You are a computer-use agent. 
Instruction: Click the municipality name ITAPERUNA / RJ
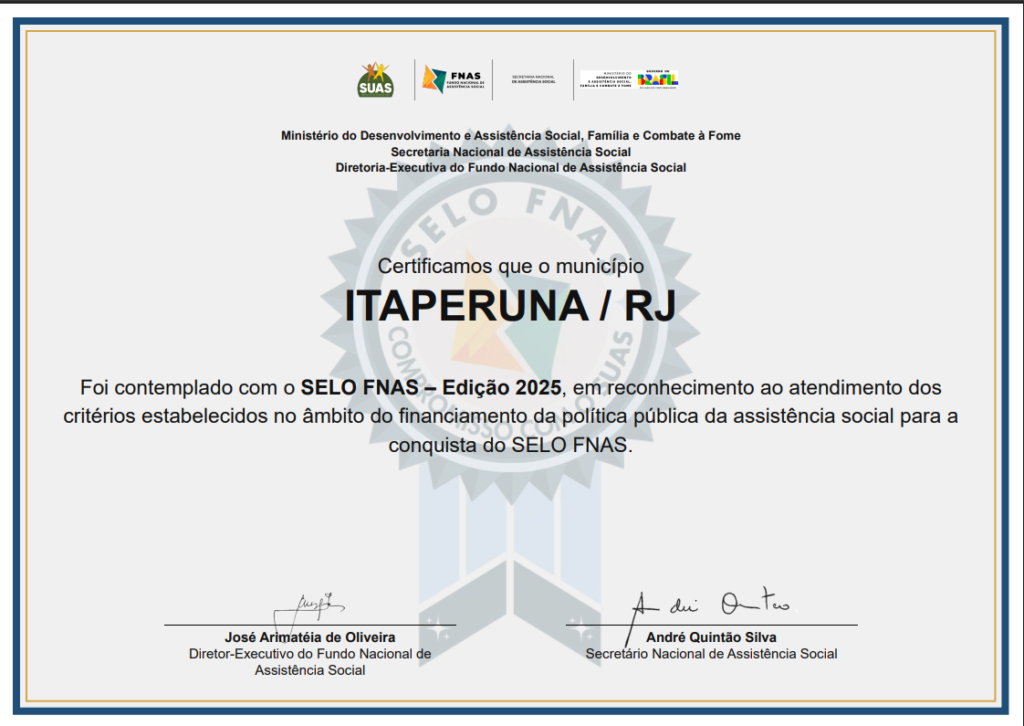click(x=510, y=307)
